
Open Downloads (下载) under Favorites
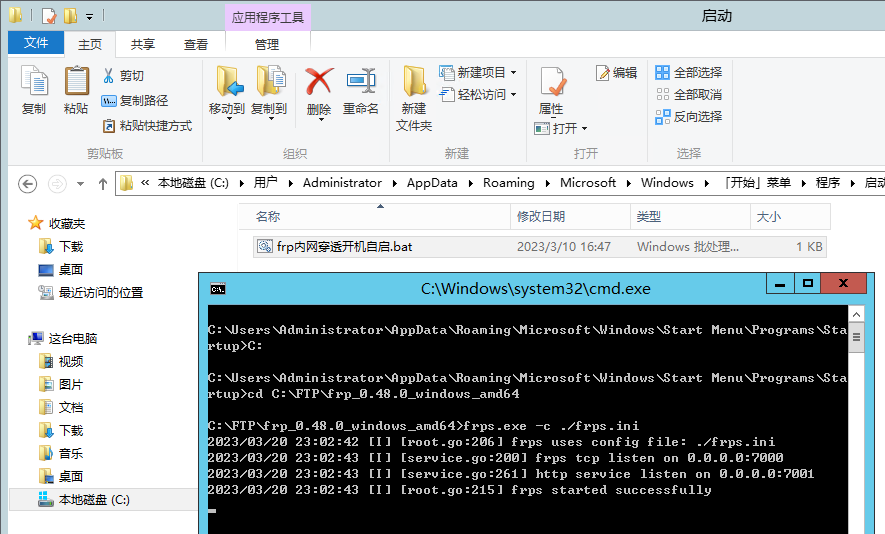[62, 247]
